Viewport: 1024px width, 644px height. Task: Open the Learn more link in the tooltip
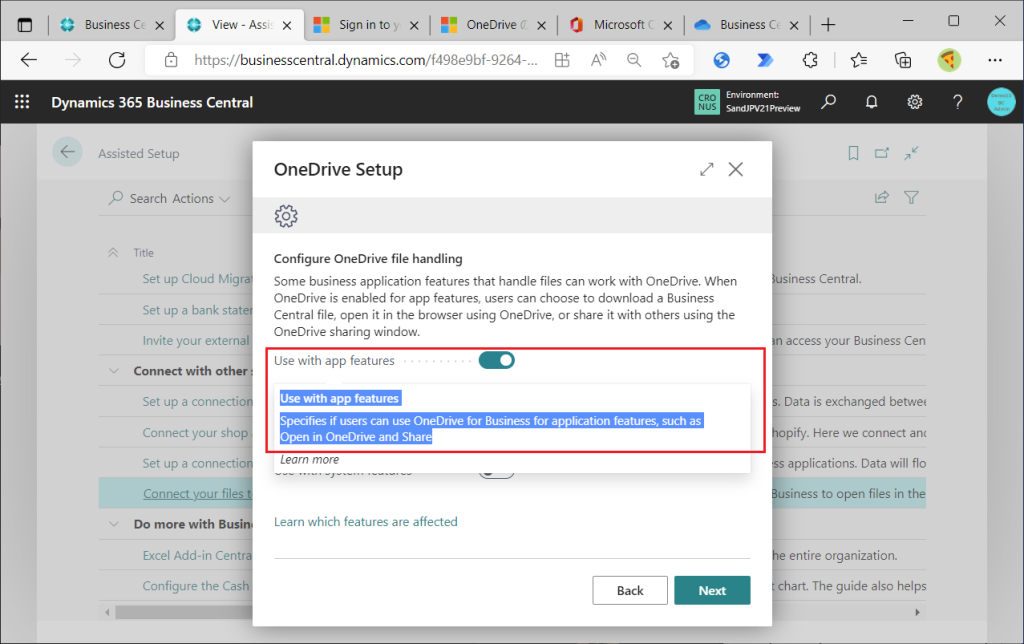click(310, 459)
